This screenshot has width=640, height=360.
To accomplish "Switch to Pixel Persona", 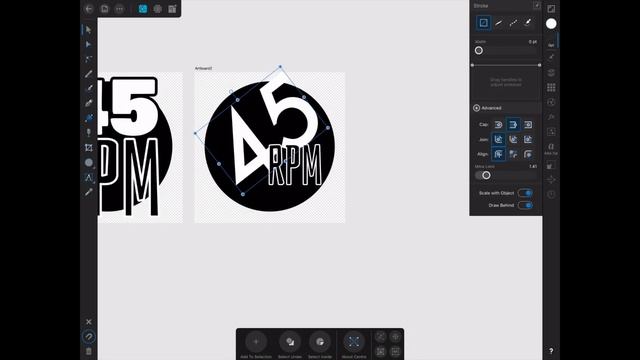I will (x=157, y=9).
